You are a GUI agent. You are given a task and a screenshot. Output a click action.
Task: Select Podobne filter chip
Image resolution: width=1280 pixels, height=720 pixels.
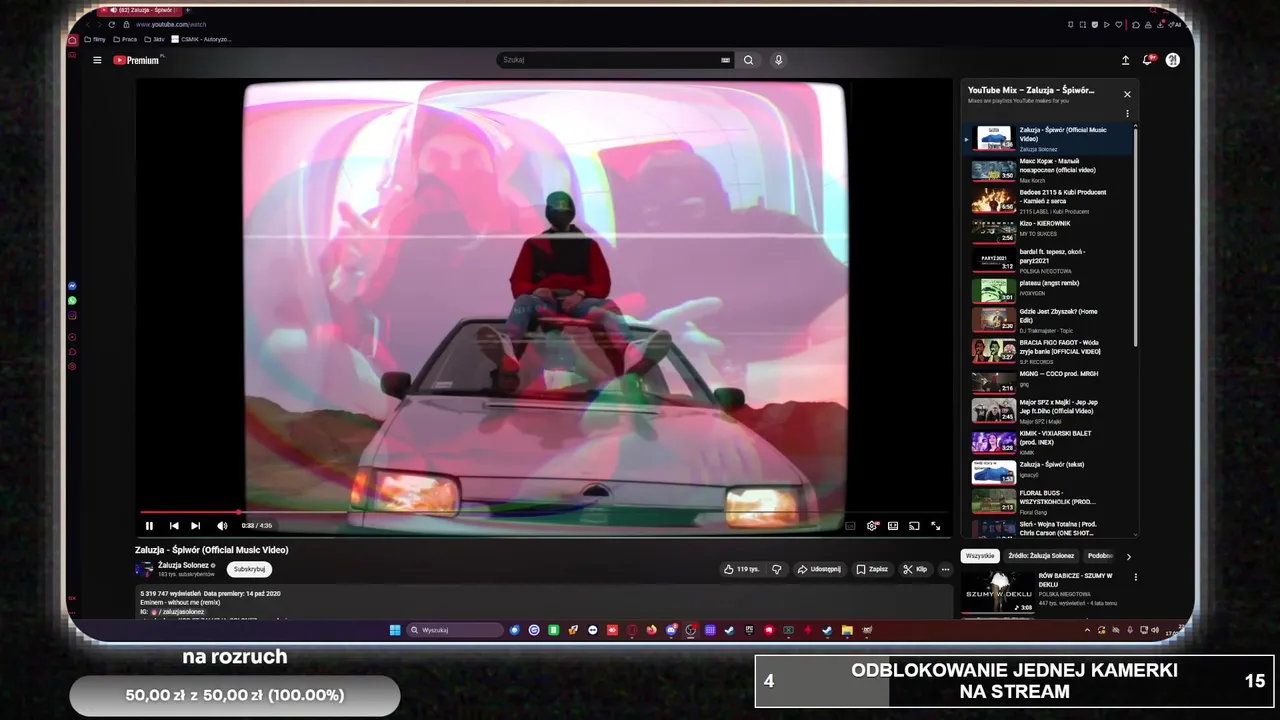(1100, 556)
